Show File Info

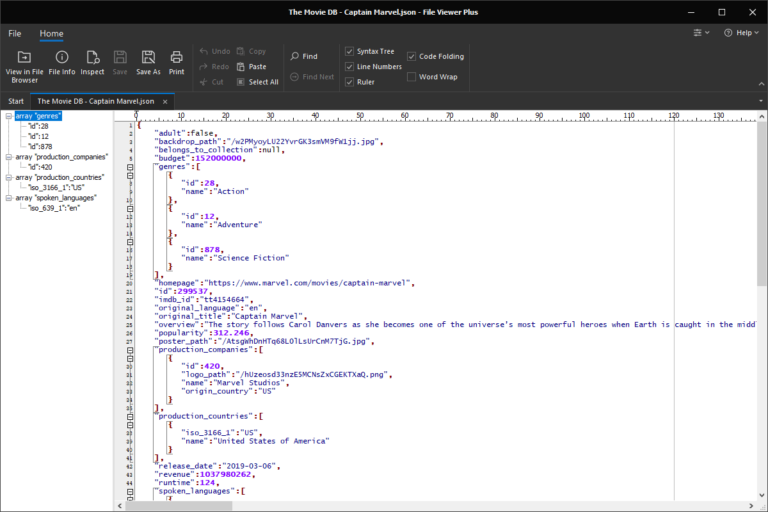coord(62,63)
